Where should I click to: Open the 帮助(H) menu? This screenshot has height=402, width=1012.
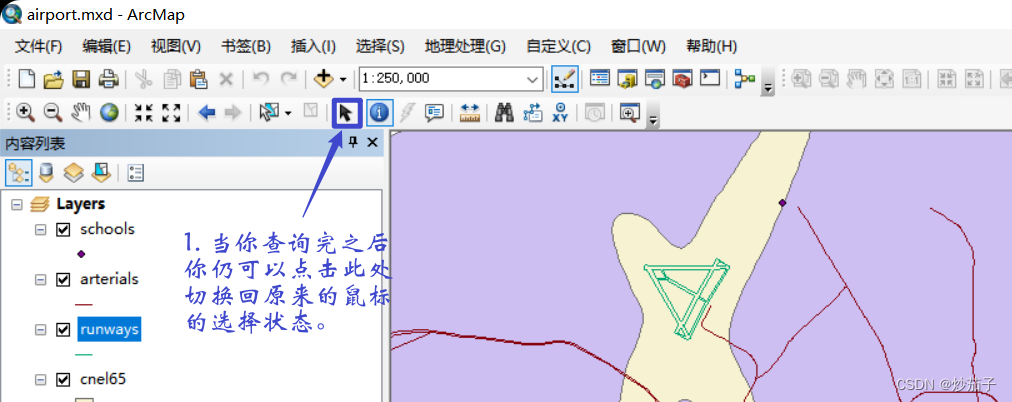(711, 46)
